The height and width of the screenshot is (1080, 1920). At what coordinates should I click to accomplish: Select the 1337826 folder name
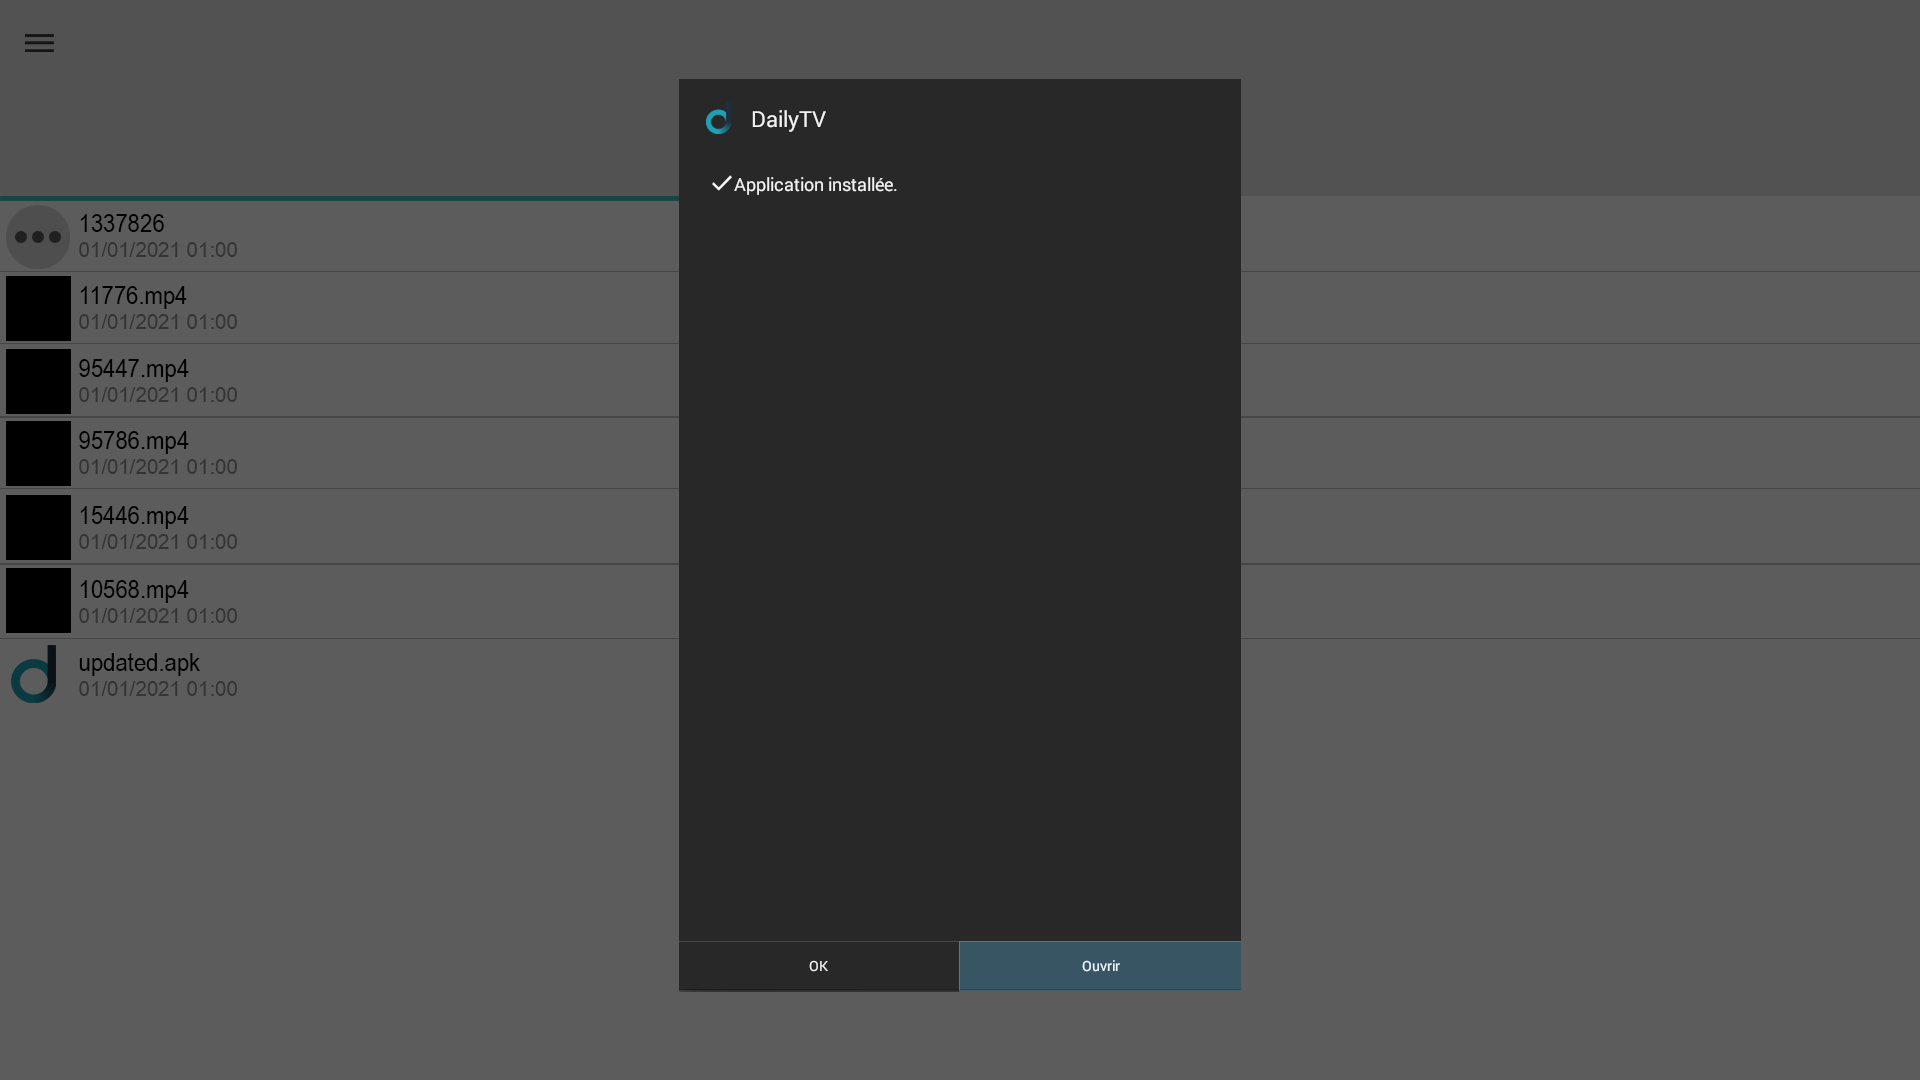coord(121,224)
